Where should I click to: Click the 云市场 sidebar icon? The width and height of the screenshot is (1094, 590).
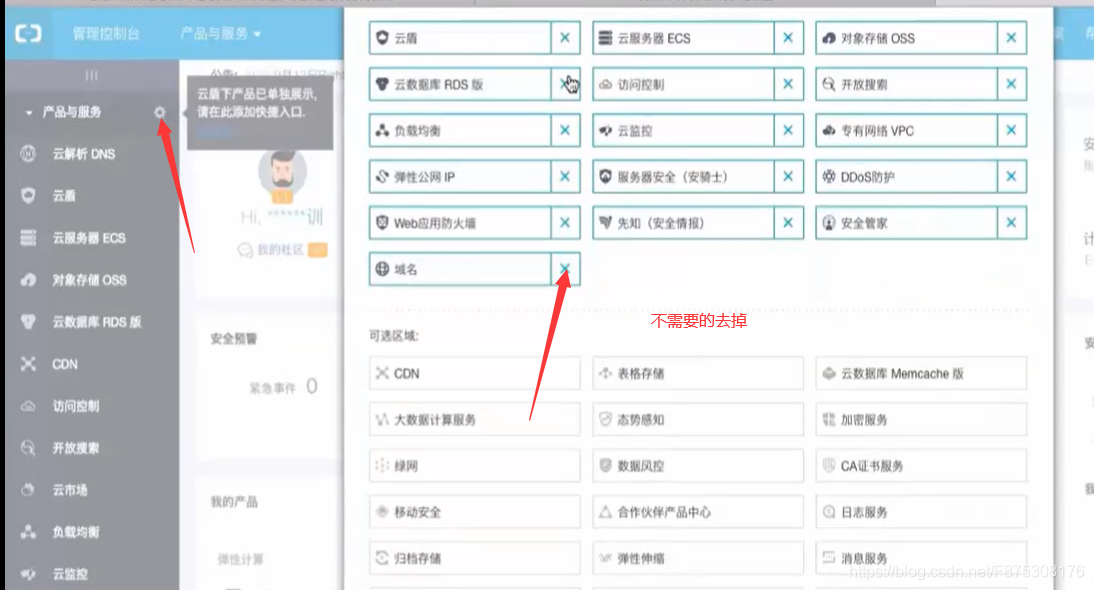pyautogui.click(x=28, y=490)
